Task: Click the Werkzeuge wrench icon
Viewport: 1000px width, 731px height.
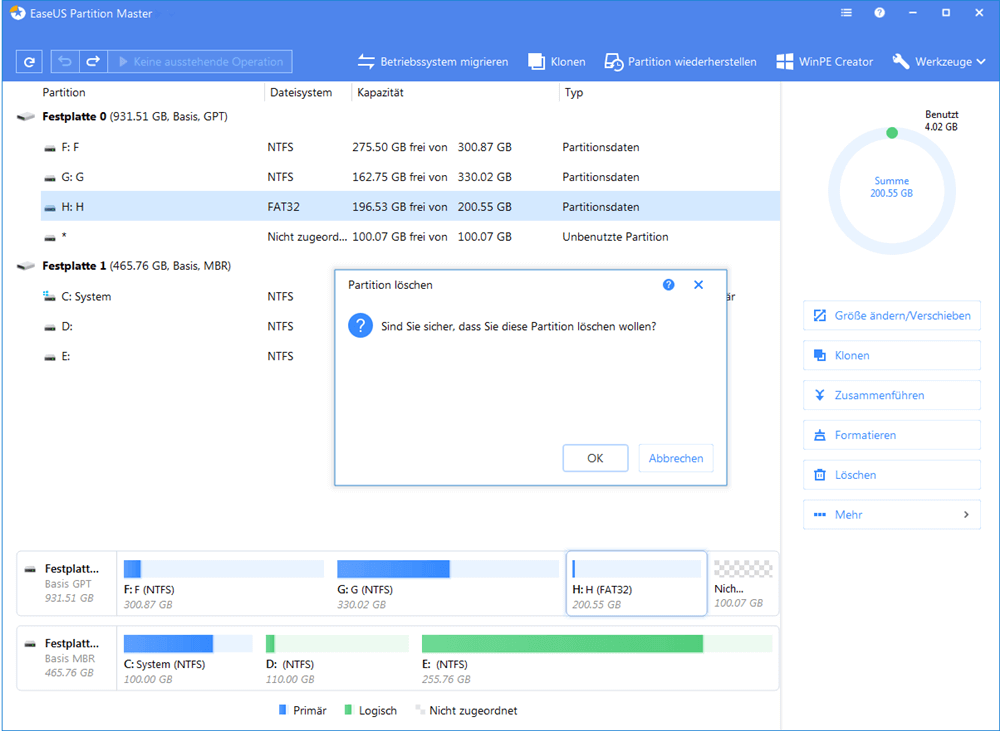Action: (x=901, y=61)
